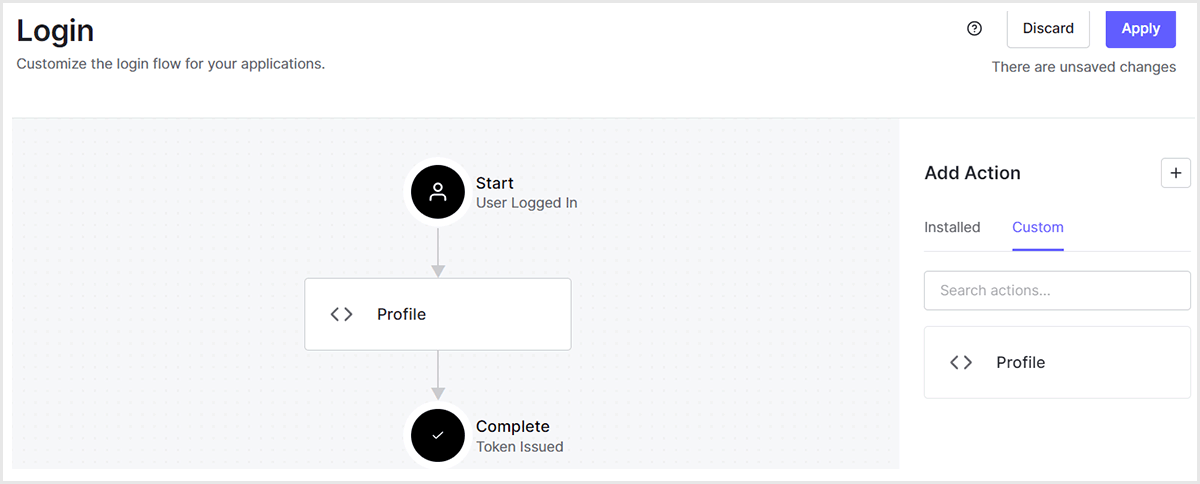Discard the unsaved changes
The image size is (1200, 484).
click(x=1048, y=29)
